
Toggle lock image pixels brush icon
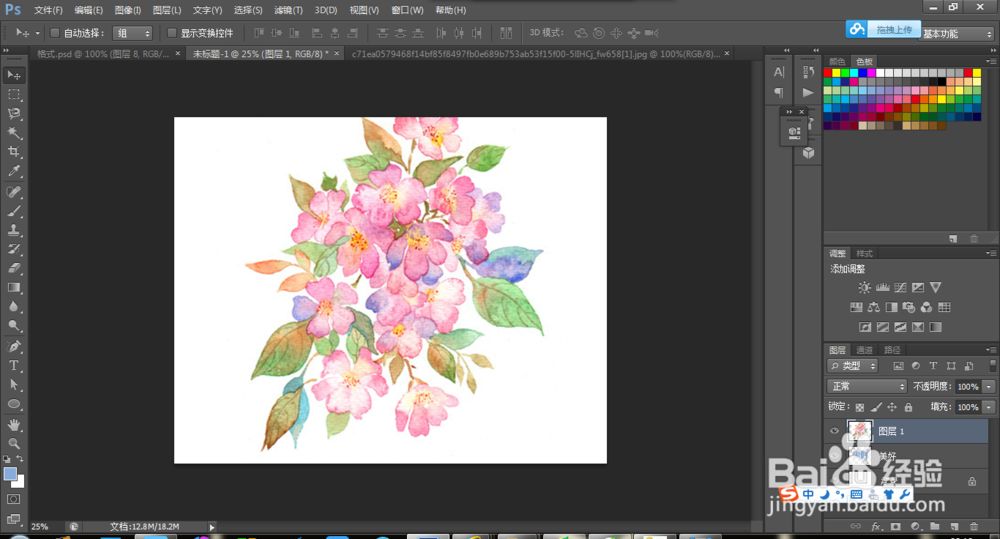click(x=876, y=407)
